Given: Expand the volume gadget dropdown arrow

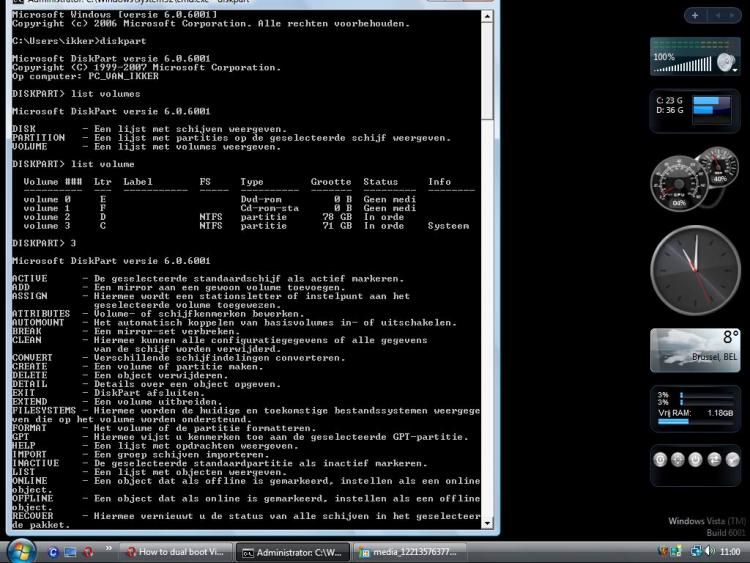Looking at the screenshot, I should point(735,70).
